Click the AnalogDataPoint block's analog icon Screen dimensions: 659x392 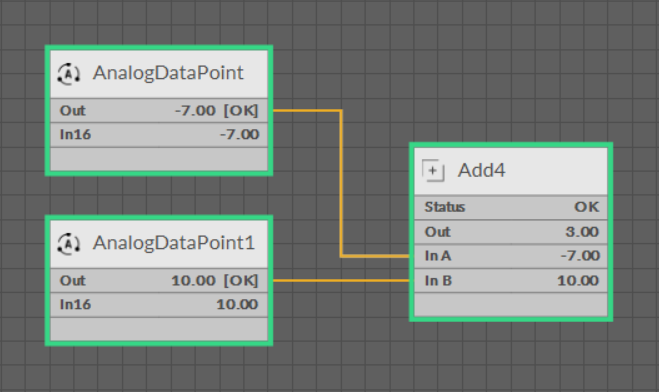pyautogui.click(x=69, y=74)
